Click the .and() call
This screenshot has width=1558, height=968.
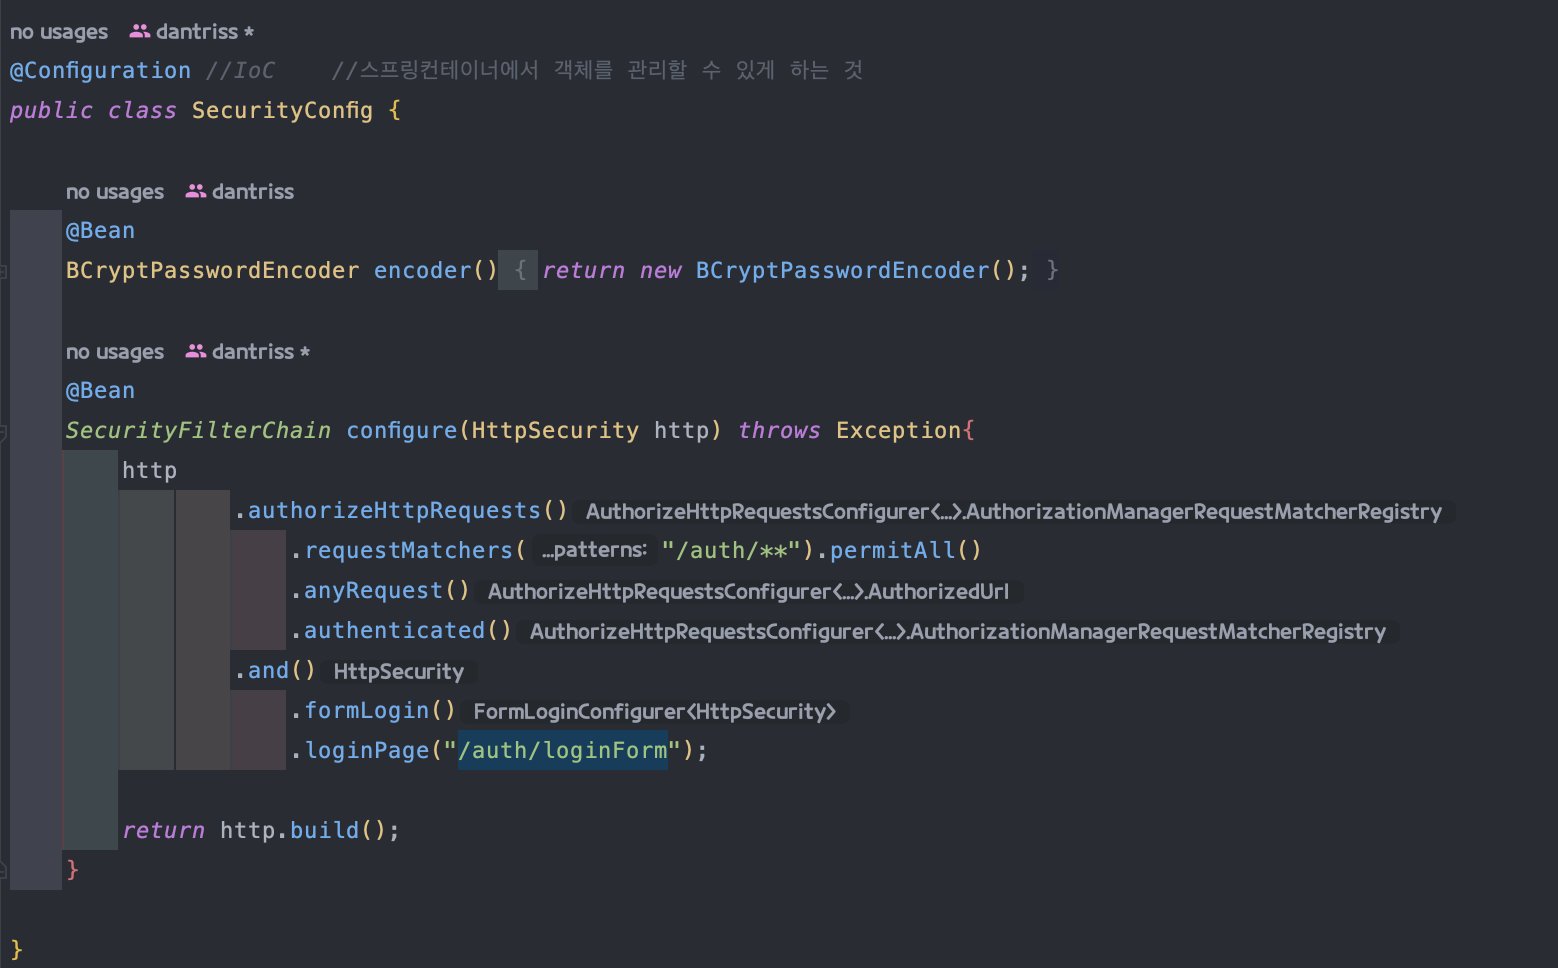(x=275, y=671)
